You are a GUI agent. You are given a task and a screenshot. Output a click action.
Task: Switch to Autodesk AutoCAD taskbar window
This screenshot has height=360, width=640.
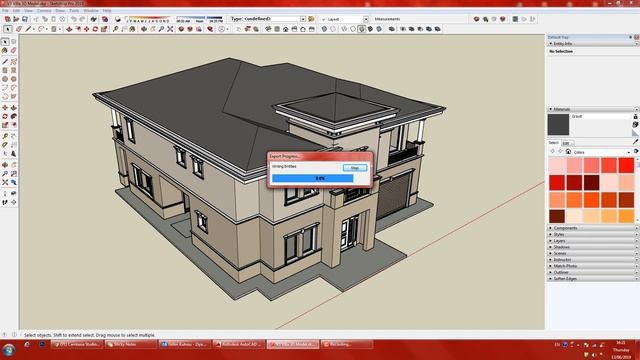tap(239, 344)
